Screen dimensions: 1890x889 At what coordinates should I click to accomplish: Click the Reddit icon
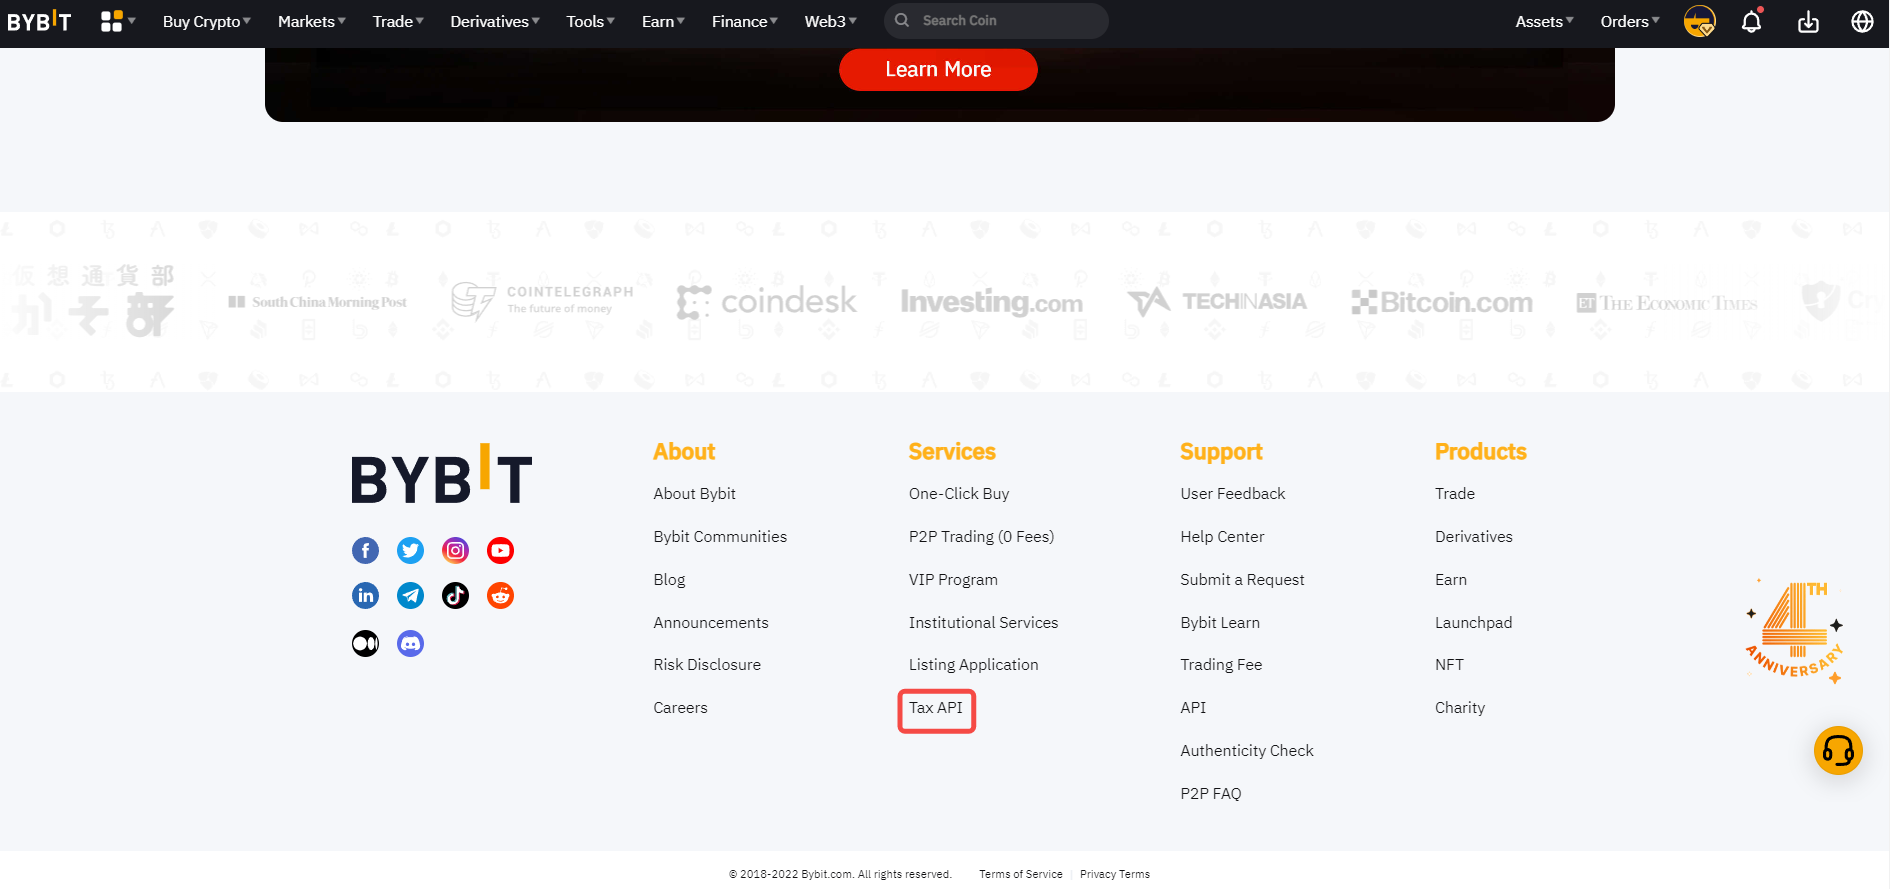500,596
